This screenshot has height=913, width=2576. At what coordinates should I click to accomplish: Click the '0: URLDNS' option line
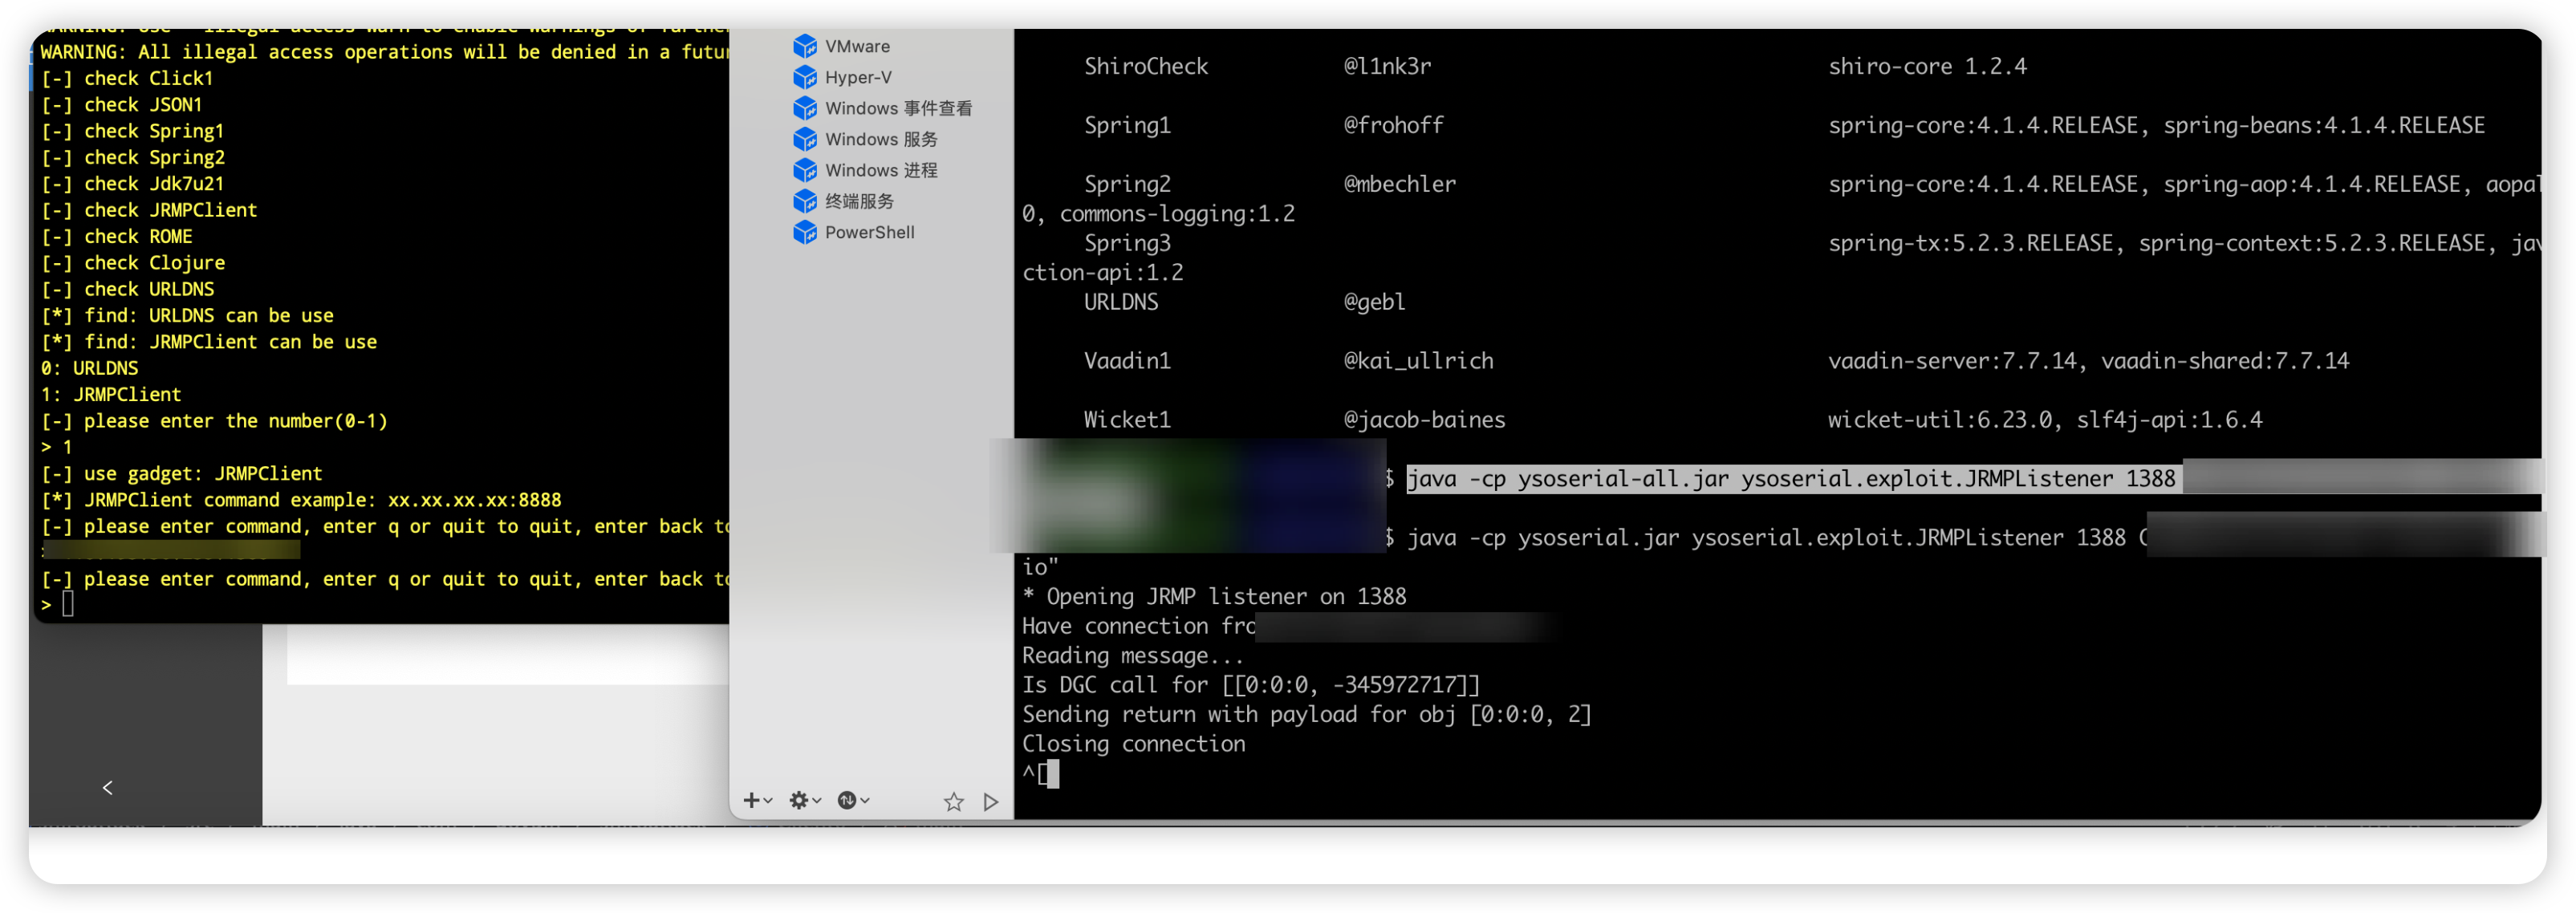pyautogui.click(x=89, y=368)
